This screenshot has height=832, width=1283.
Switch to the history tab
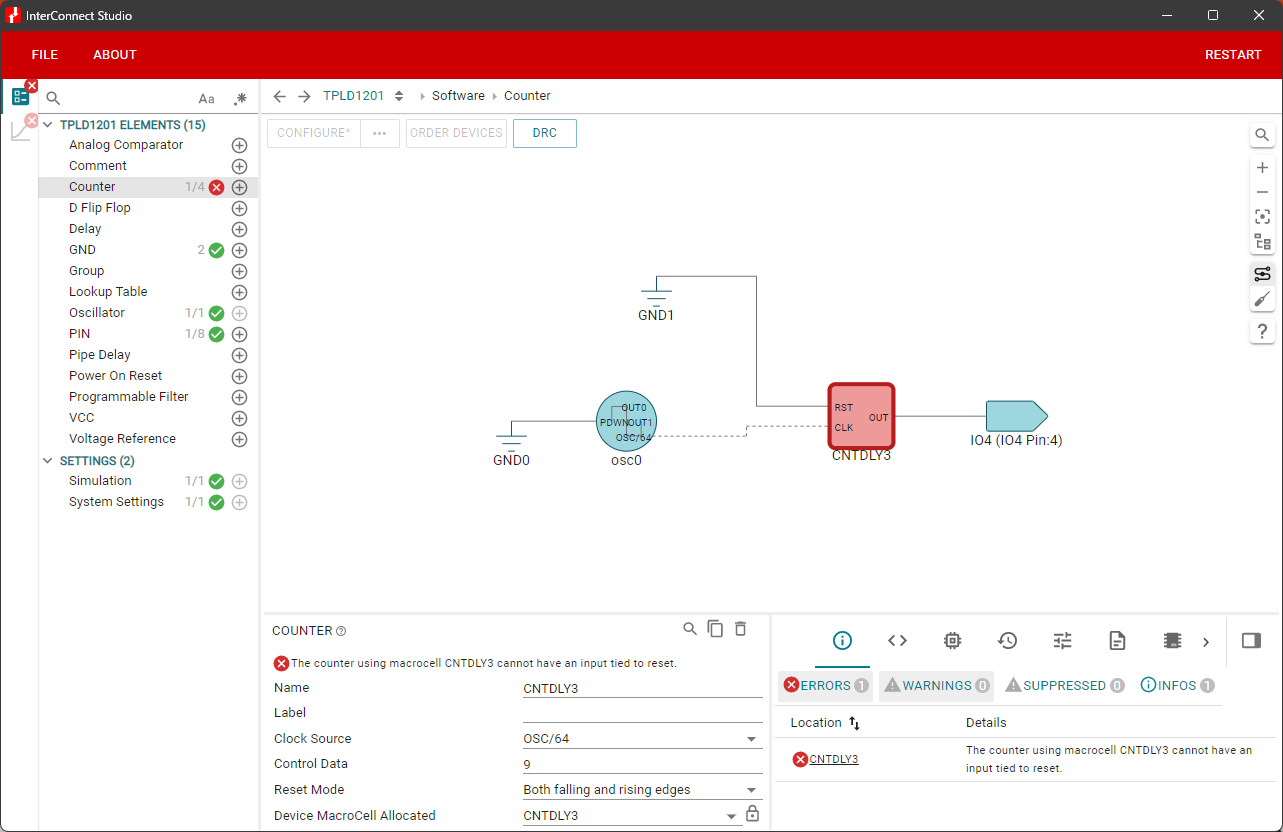tap(1007, 641)
